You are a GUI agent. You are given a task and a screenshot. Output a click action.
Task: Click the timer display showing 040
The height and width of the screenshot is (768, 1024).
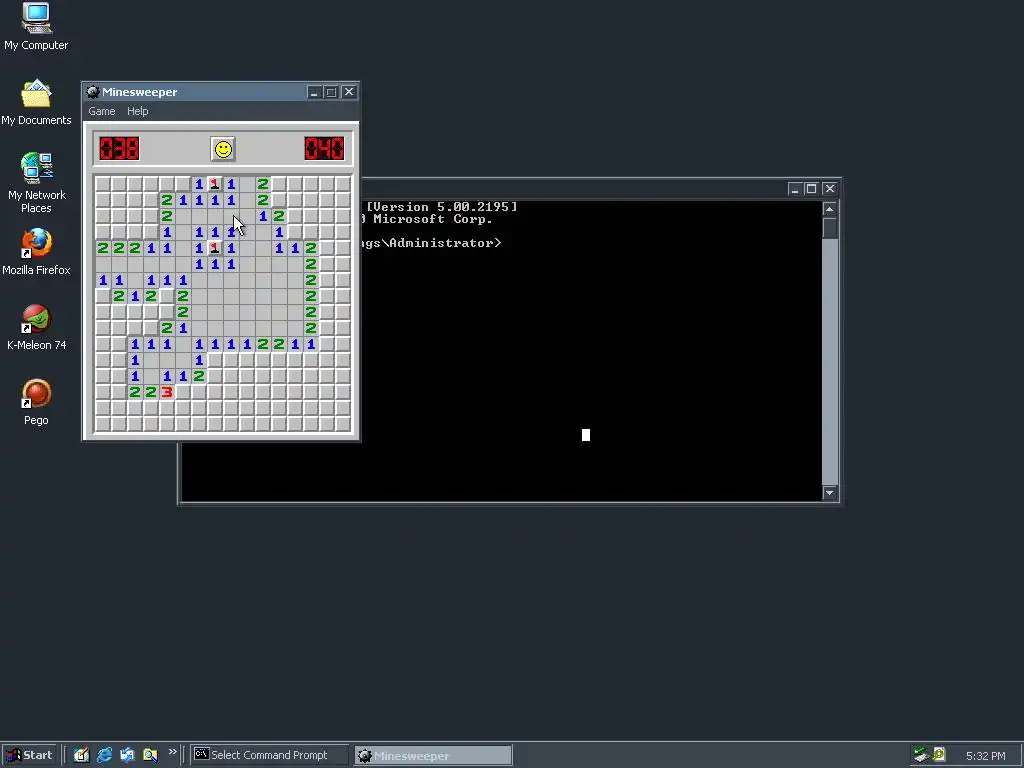(324, 148)
